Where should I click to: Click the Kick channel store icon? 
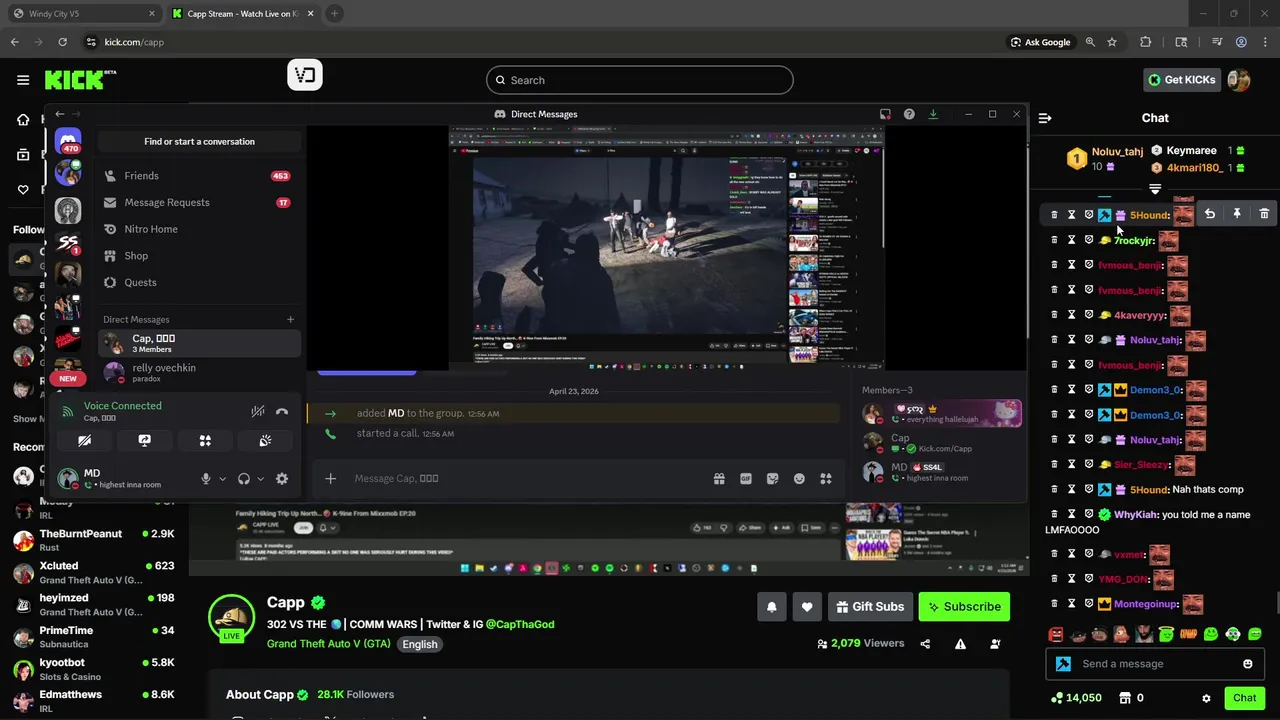1125,698
